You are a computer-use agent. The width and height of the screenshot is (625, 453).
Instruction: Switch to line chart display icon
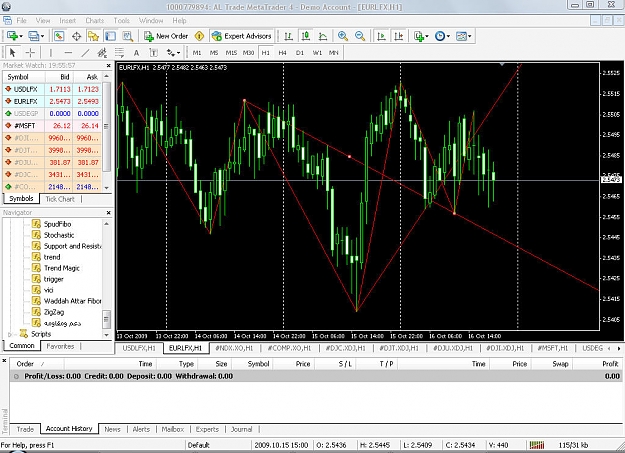coord(323,36)
